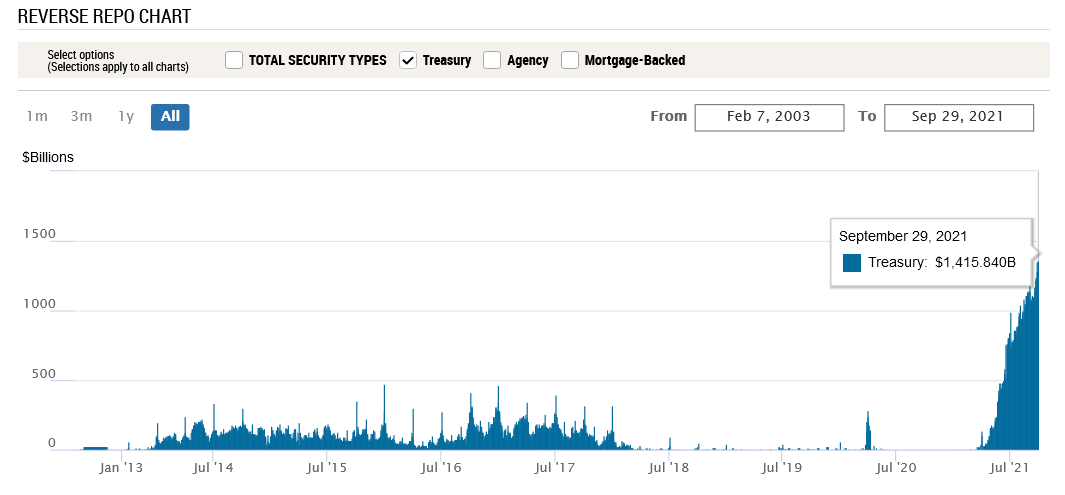Click the 1500 y-axis gridline label
Image resolution: width=1065 pixels, height=495 pixels.
41,233
